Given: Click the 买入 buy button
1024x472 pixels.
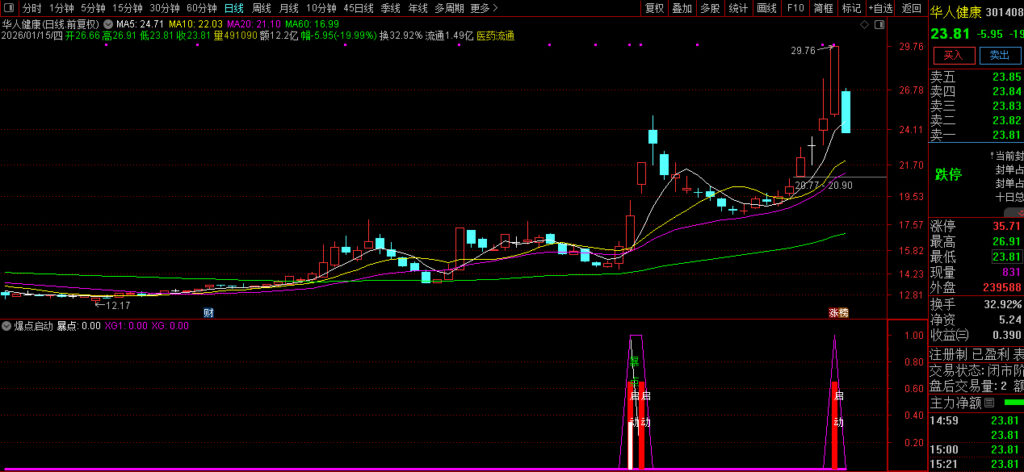Looking at the screenshot, I should click(953, 55).
